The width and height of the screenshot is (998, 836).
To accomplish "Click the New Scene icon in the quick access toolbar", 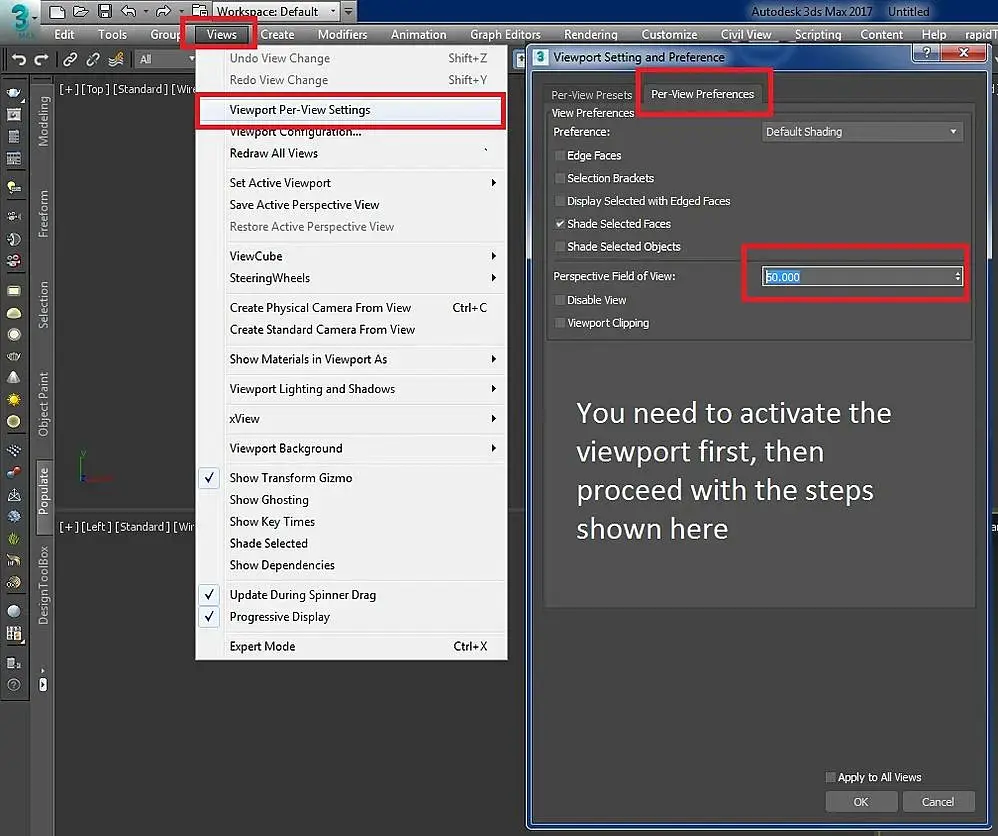I will [57, 11].
